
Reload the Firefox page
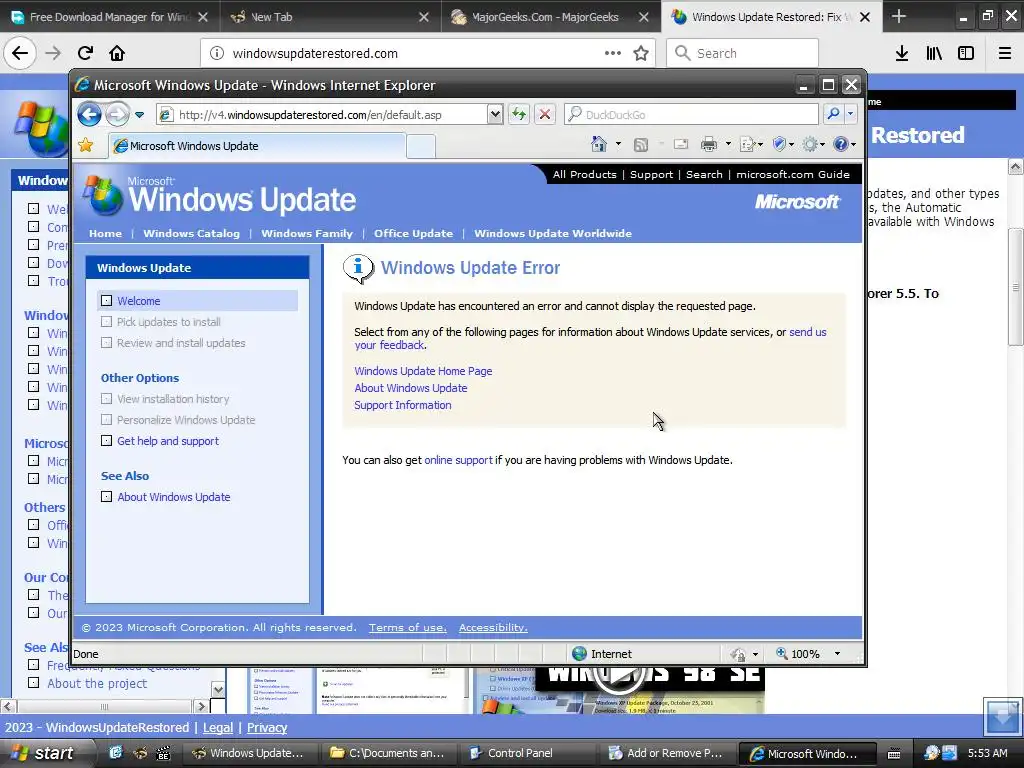tap(85, 53)
